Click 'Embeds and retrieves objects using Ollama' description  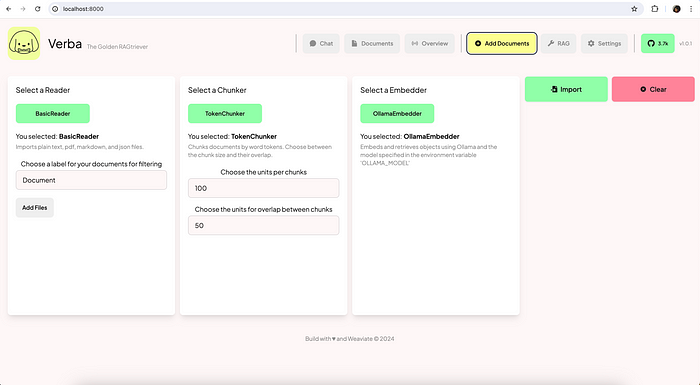click(x=429, y=155)
